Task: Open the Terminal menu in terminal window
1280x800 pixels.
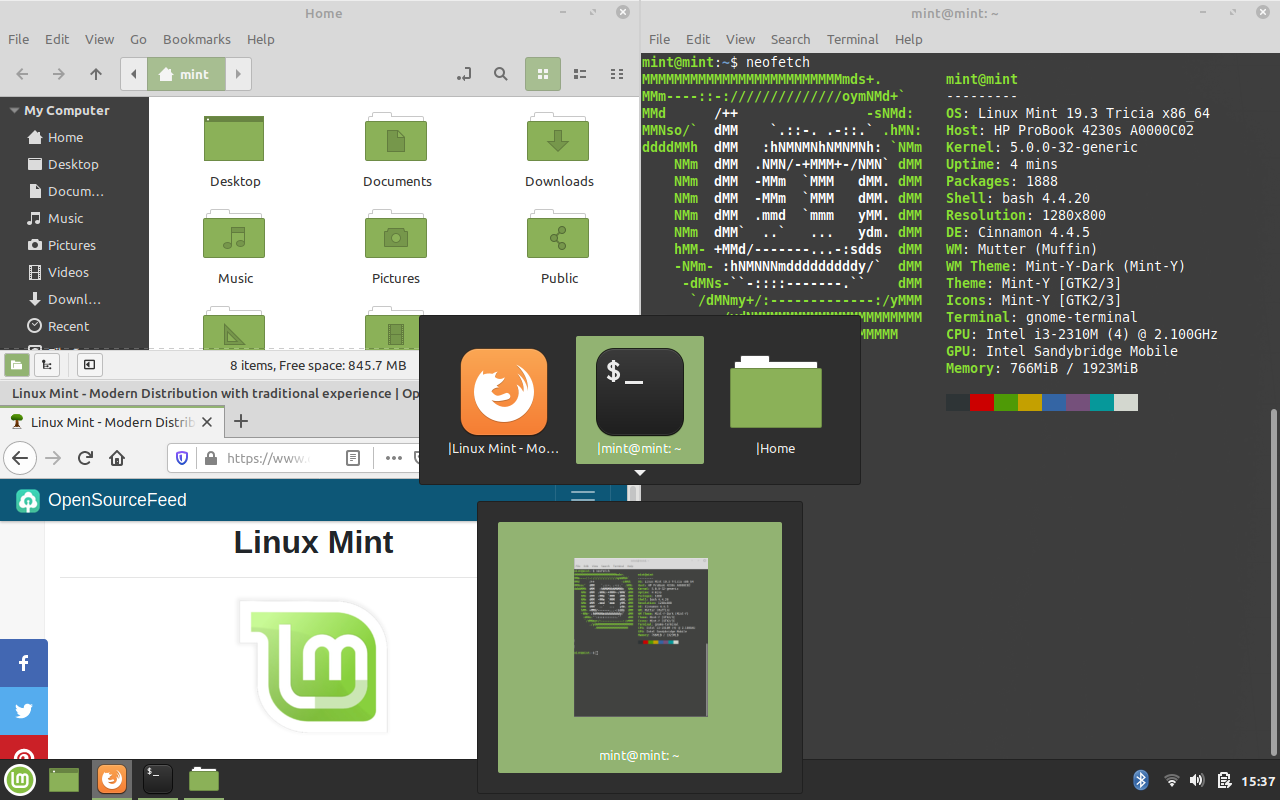Action: 853,40
